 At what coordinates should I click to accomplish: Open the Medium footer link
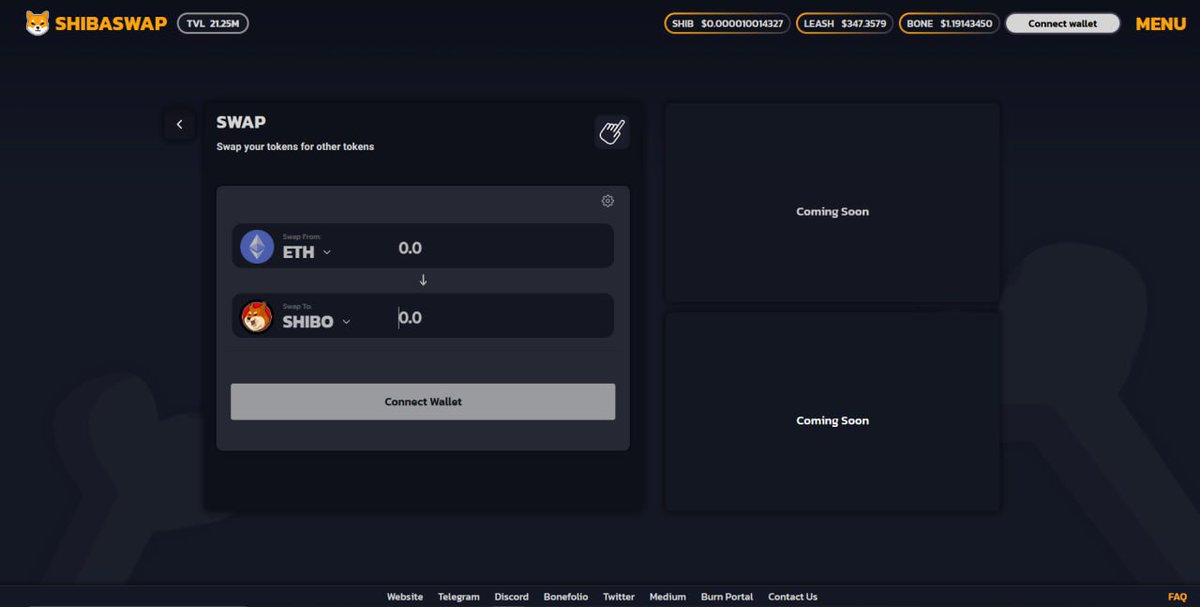point(668,597)
